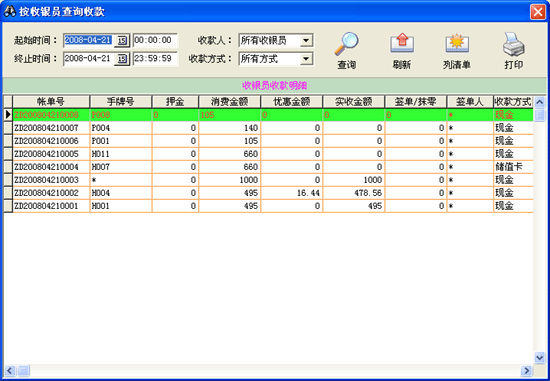This screenshot has height=381, width=550.
Task: Click the 打印 printer icon
Action: (514, 44)
